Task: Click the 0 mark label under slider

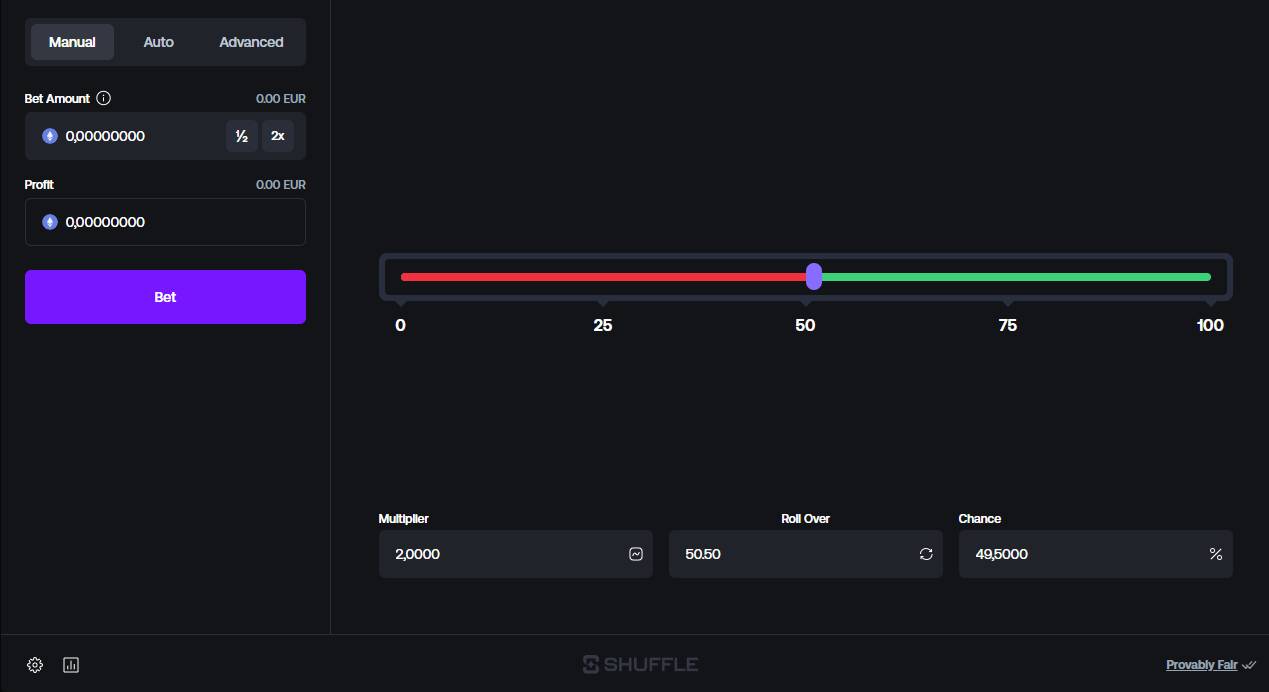Action: point(400,325)
